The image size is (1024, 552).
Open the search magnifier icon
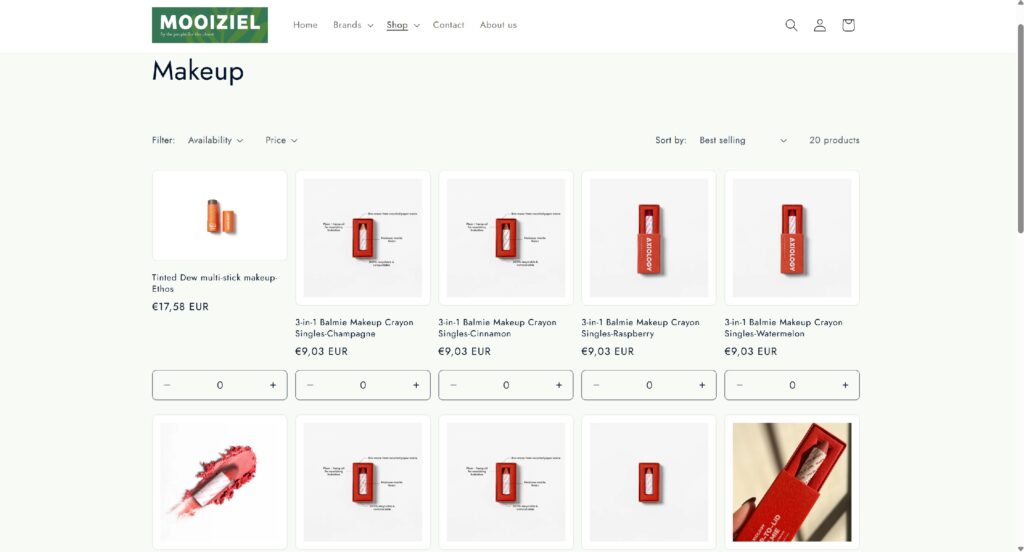point(791,25)
